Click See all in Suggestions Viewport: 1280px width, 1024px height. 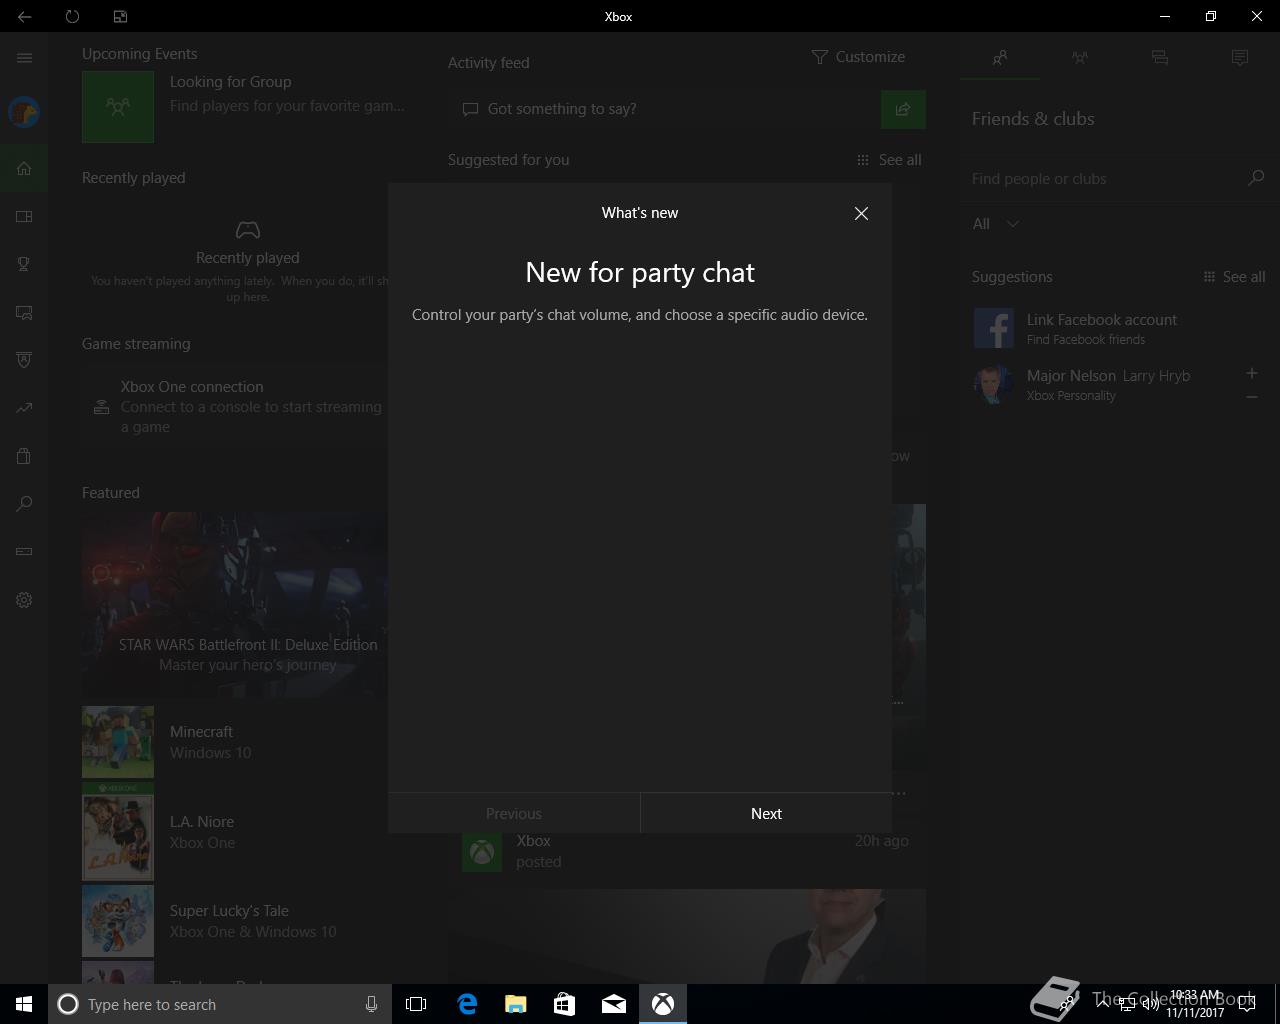coord(1234,277)
